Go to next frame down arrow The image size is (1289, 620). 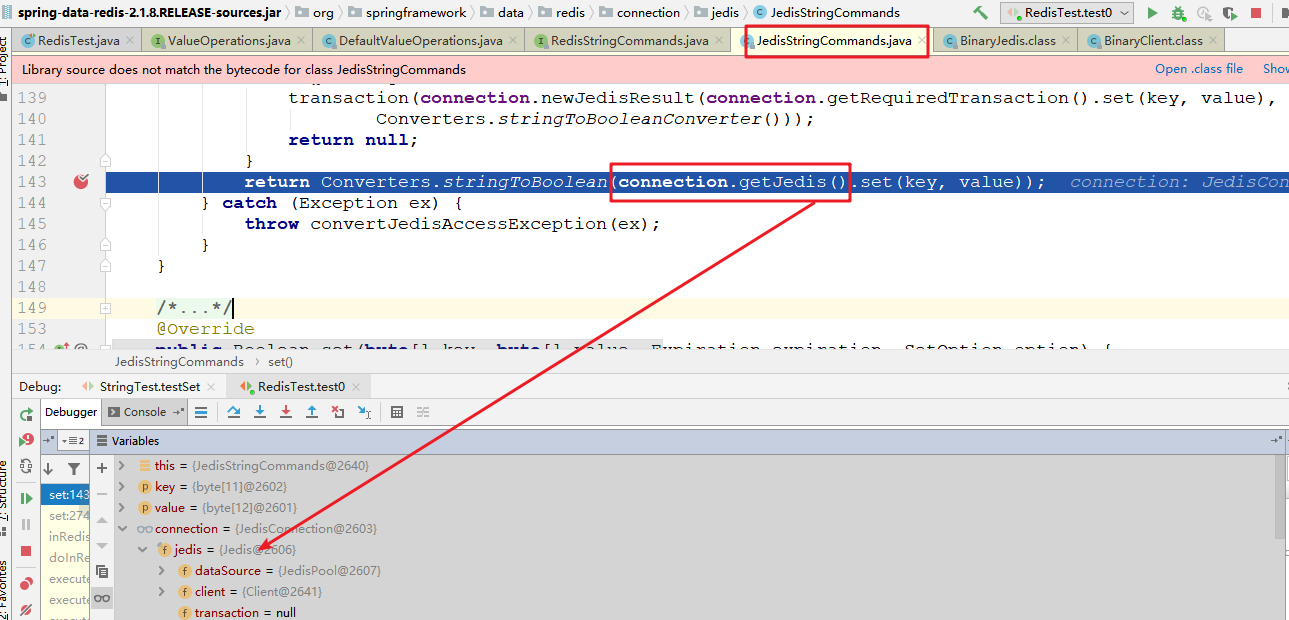pyautogui.click(x=48, y=468)
